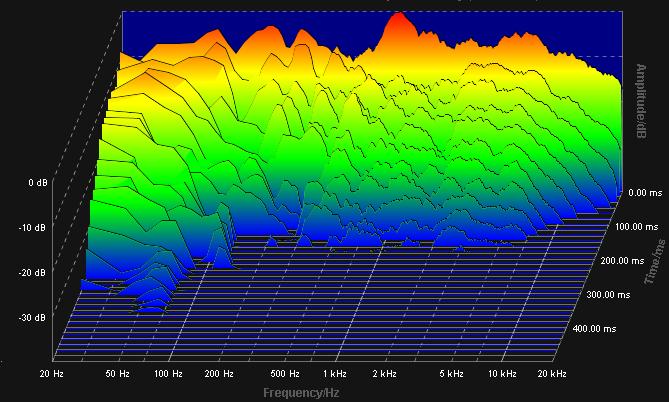Select the 1 kHz frequency tick label
This screenshot has width=669, height=402.
point(335,374)
